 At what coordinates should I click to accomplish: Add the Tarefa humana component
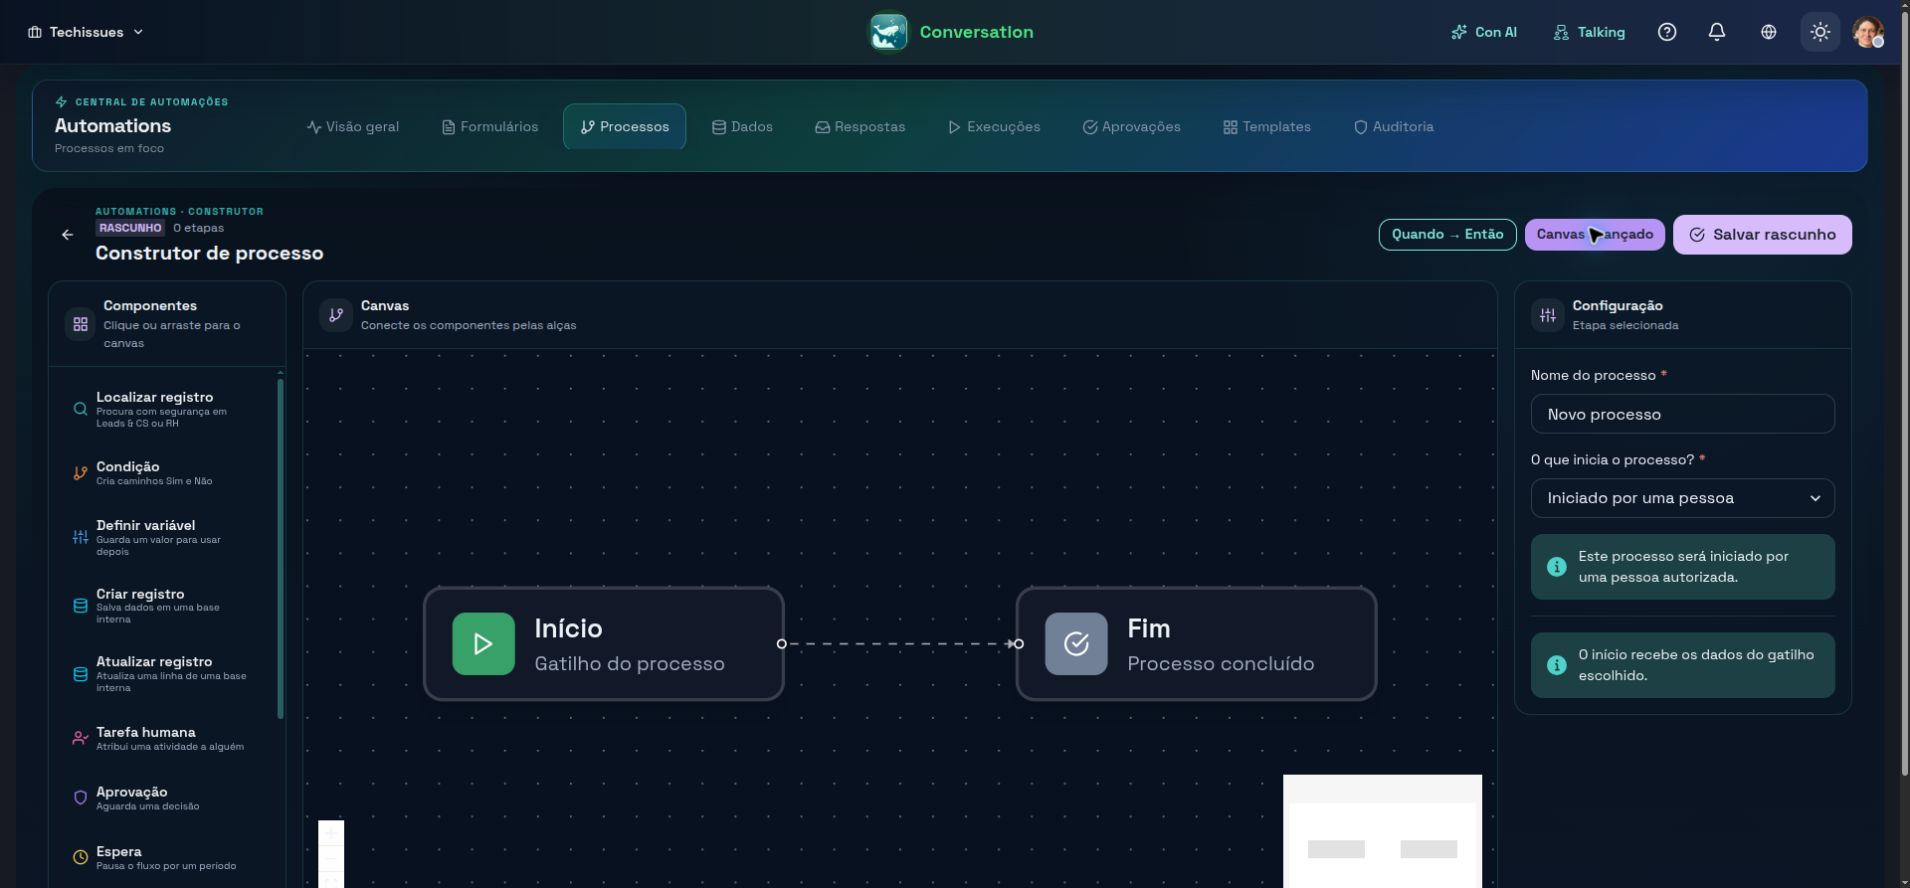[x=166, y=739]
